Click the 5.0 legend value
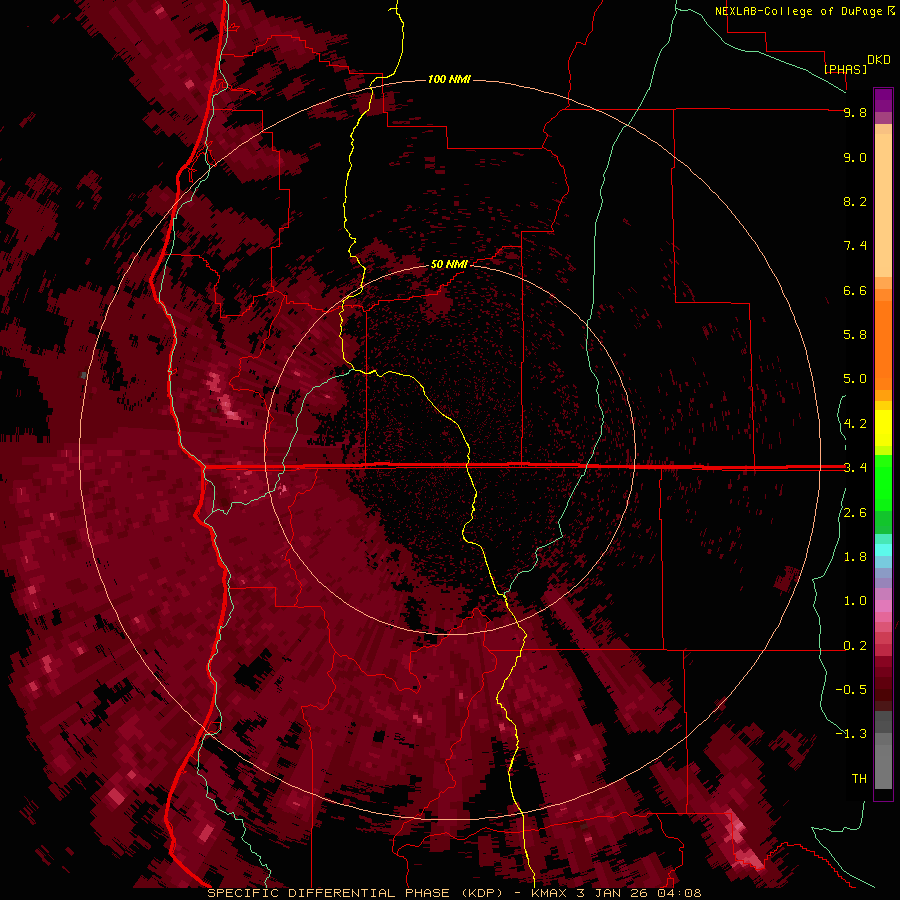This screenshot has height=900, width=900. point(855,379)
